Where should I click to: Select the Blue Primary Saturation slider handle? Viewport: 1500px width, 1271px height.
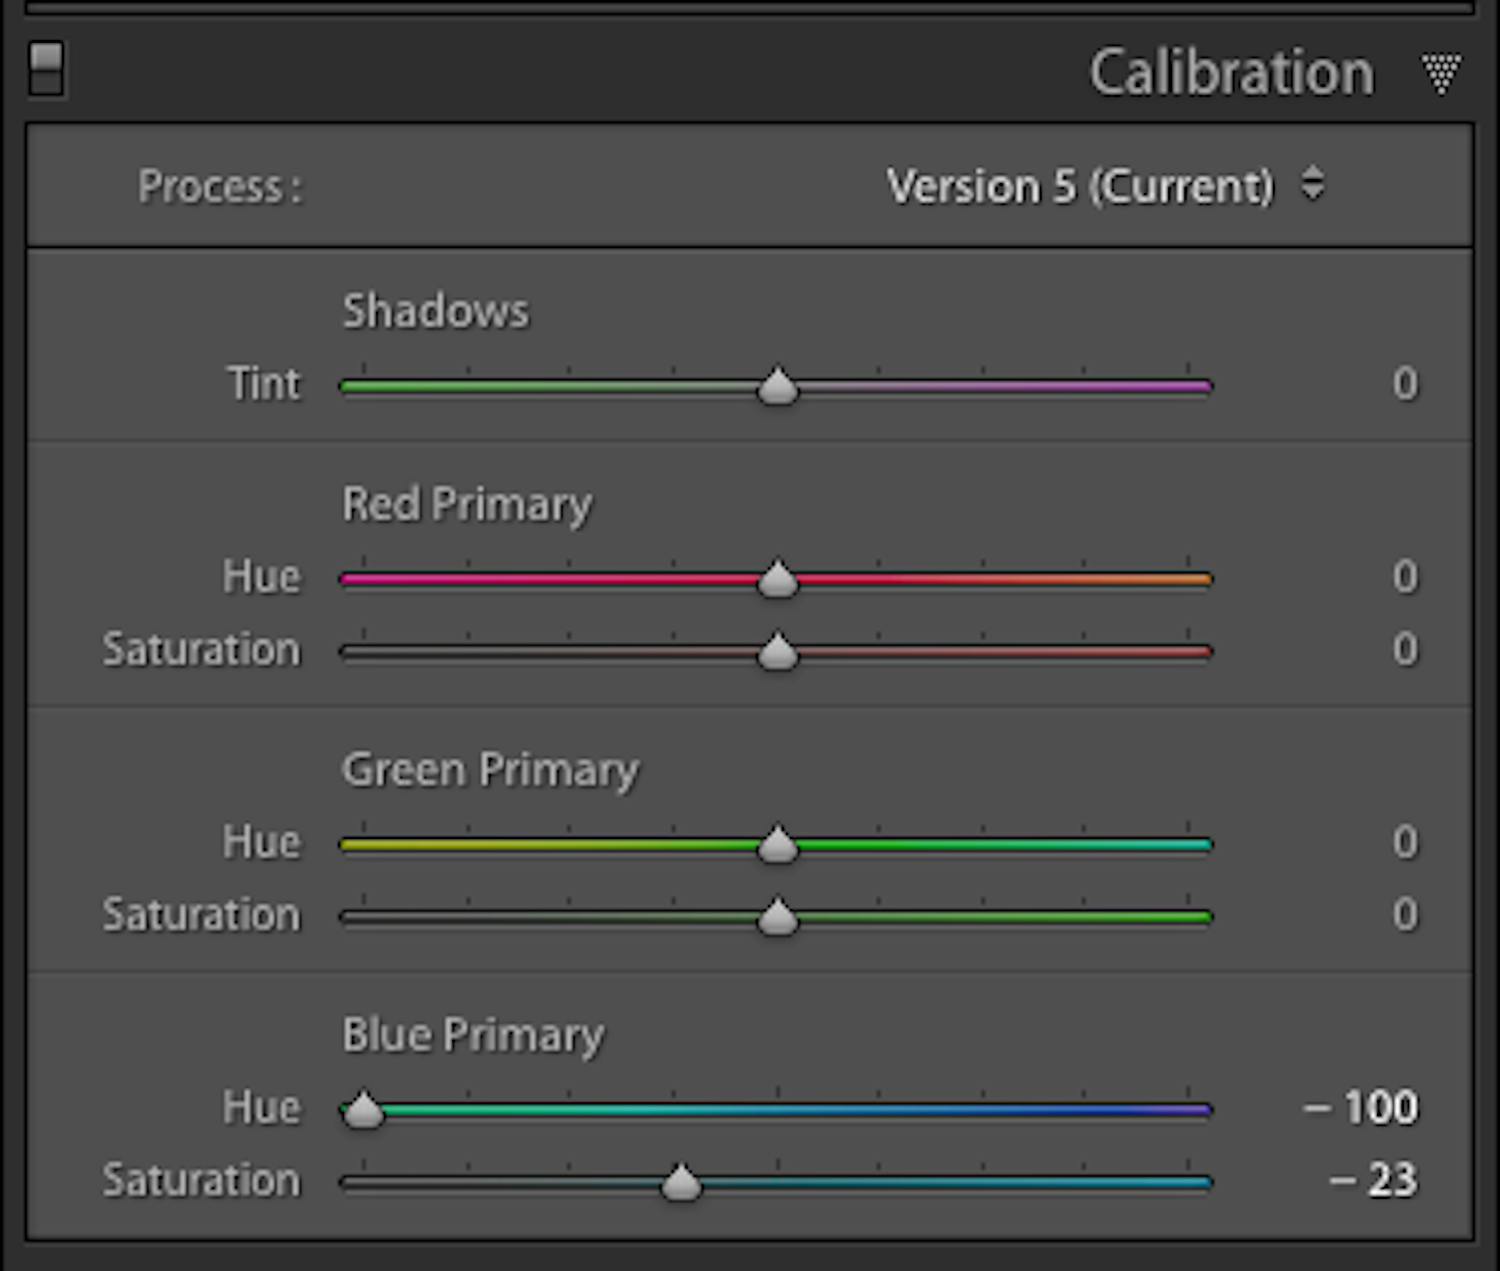(682, 1183)
